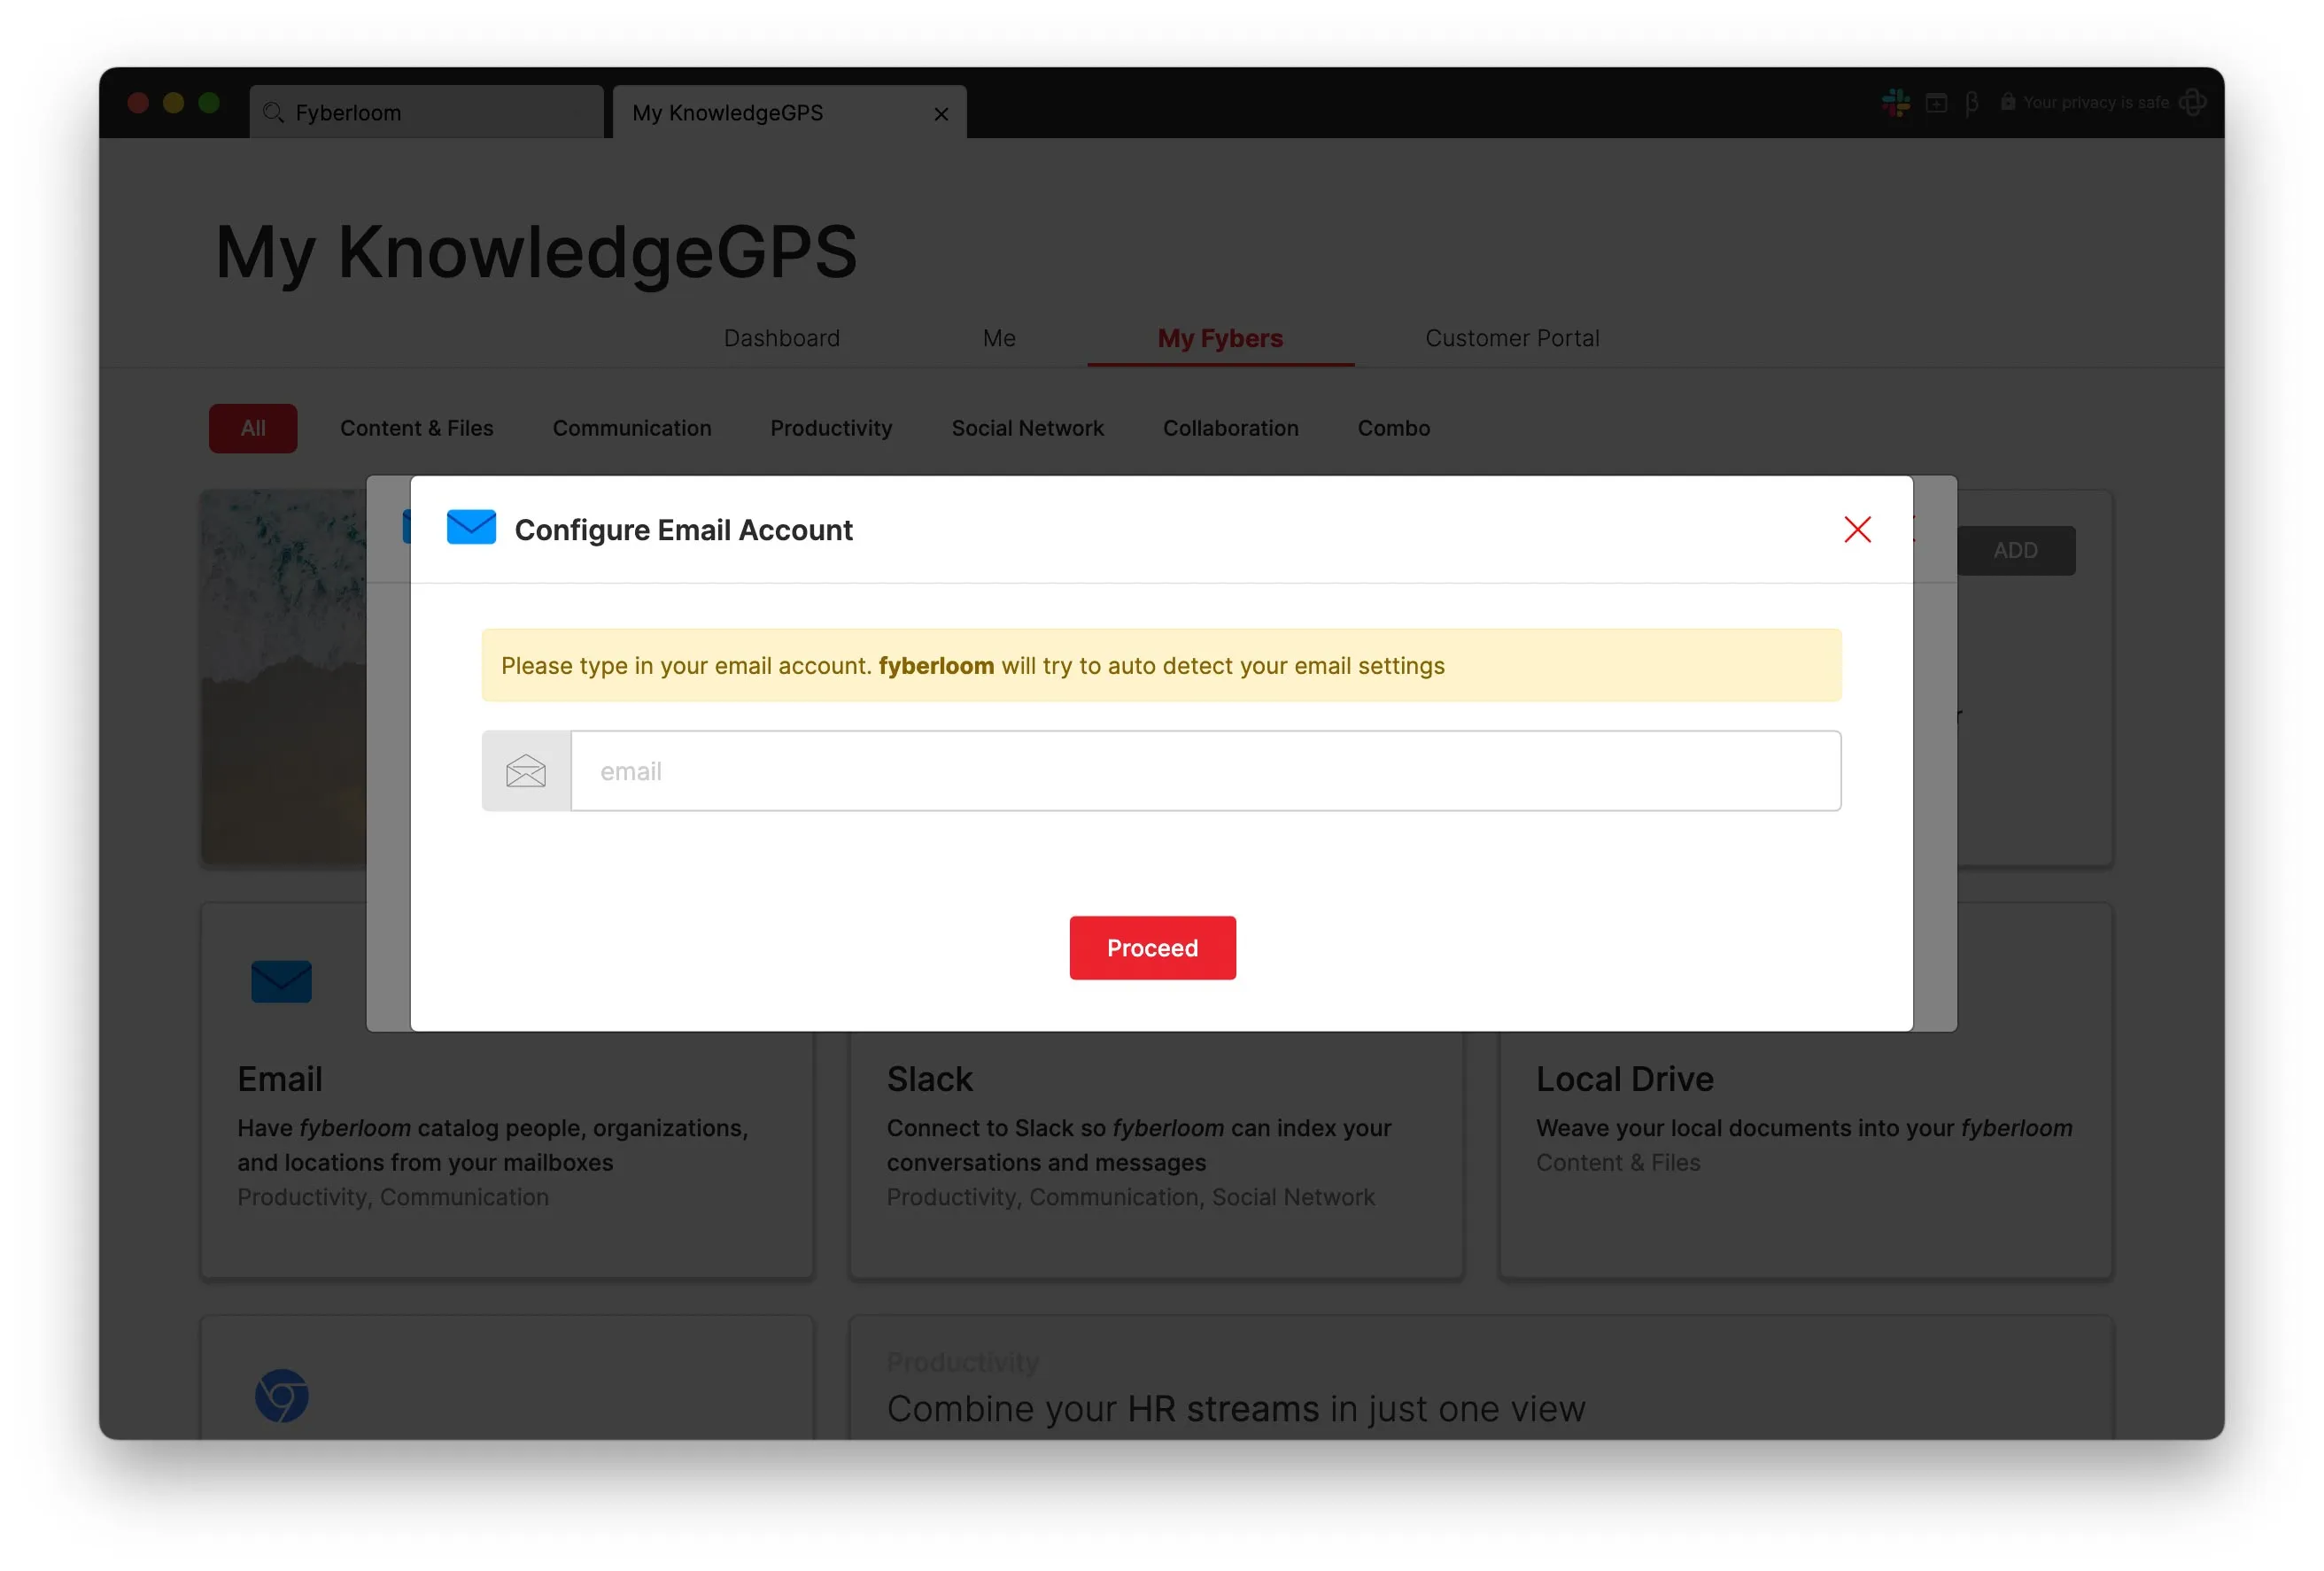Click the 'Your privacy is safe' text

click(2096, 102)
